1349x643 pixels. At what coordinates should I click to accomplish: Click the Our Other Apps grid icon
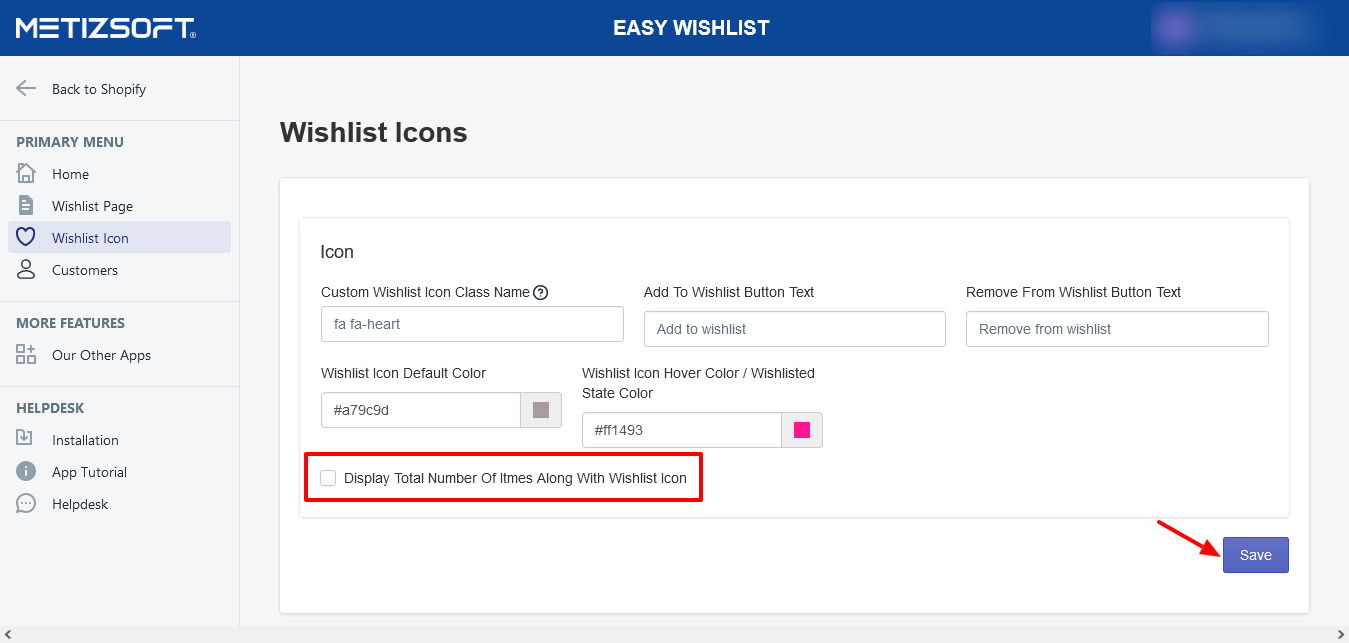26,354
